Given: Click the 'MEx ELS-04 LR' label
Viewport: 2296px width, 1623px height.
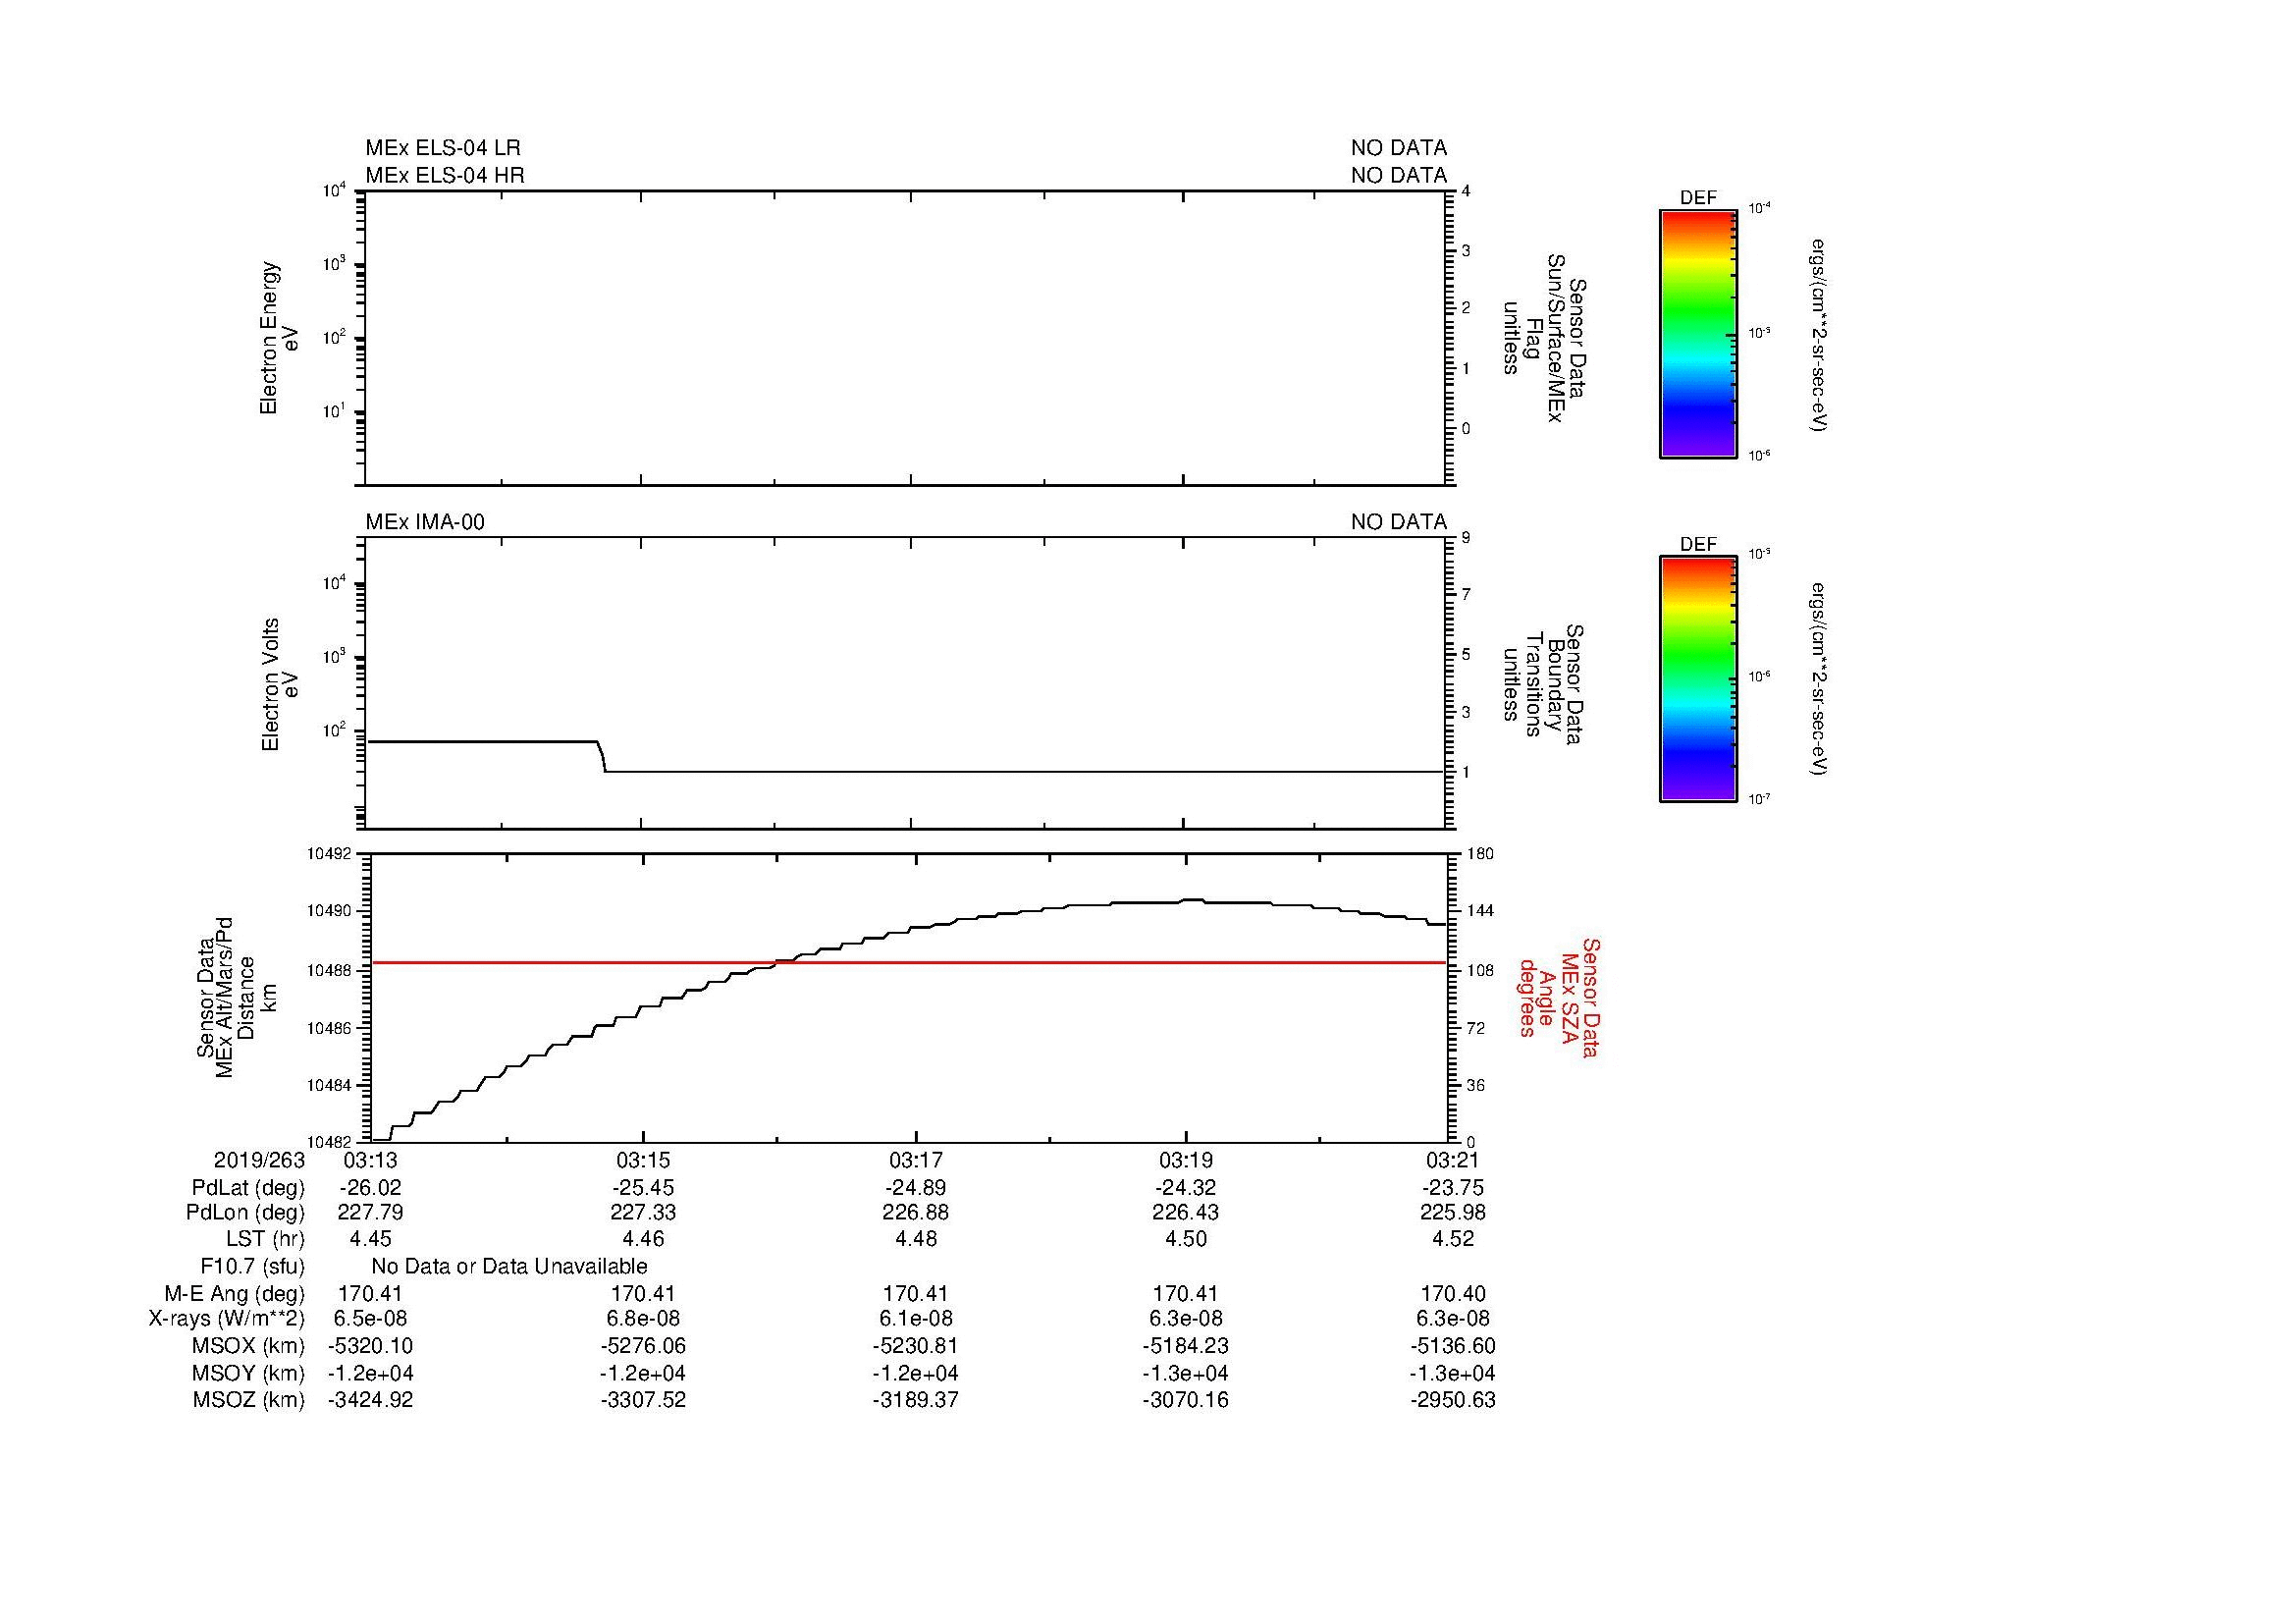Looking at the screenshot, I should pyautogui.click(x=443, y=148).
